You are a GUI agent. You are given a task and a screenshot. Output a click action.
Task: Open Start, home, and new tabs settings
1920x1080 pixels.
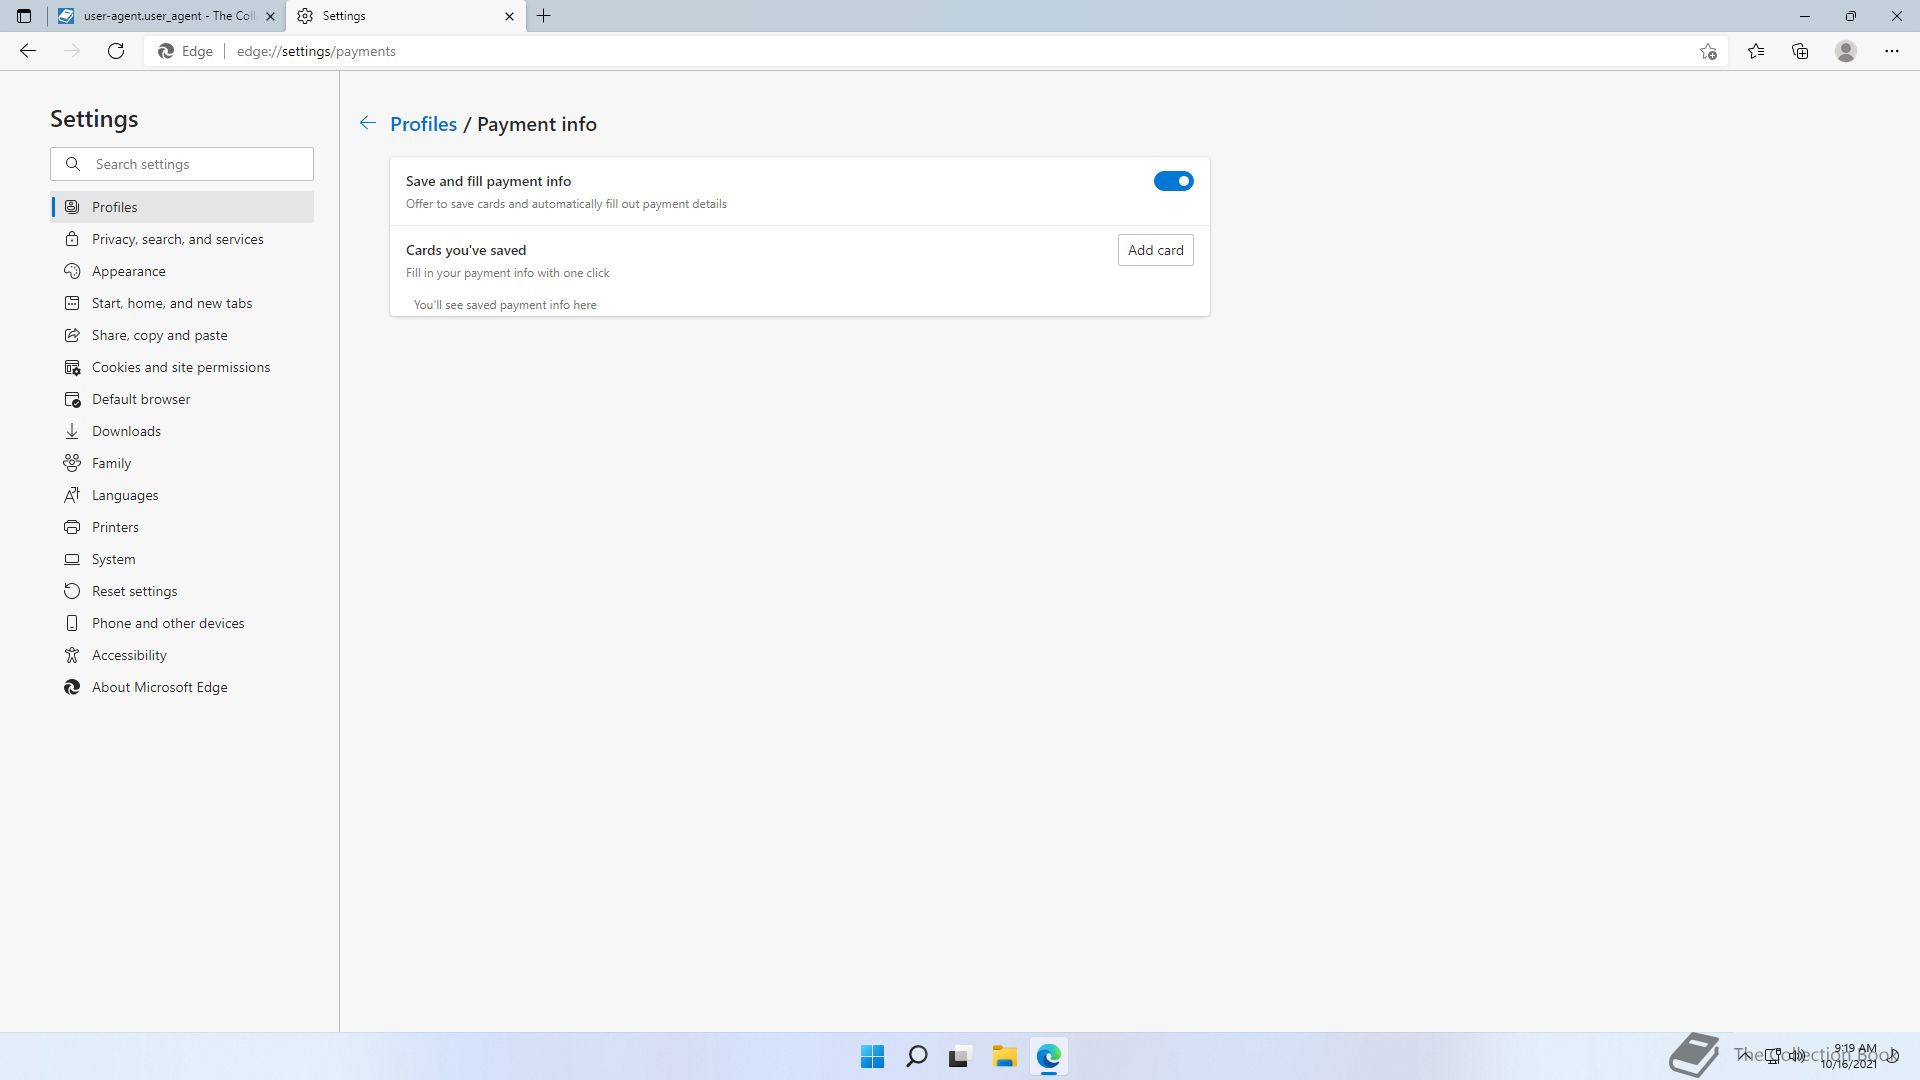(182, 303)
